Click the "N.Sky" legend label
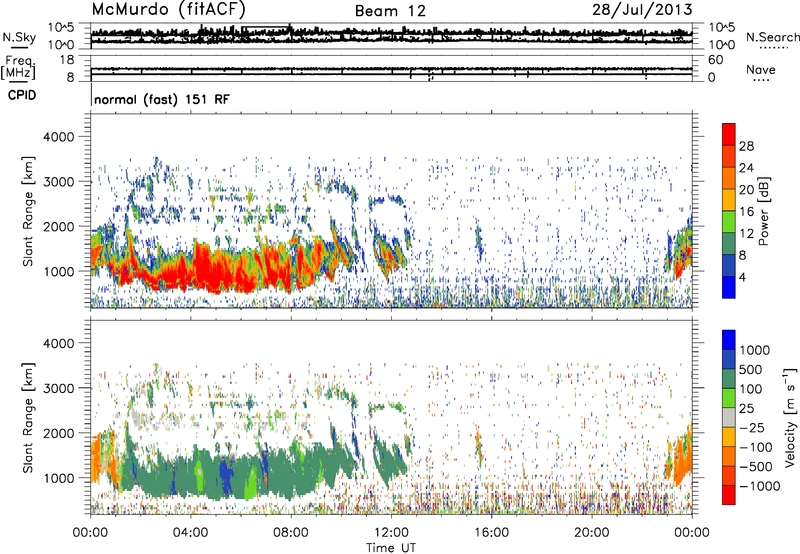The image size is (800, 554). (x=19, y=37)
